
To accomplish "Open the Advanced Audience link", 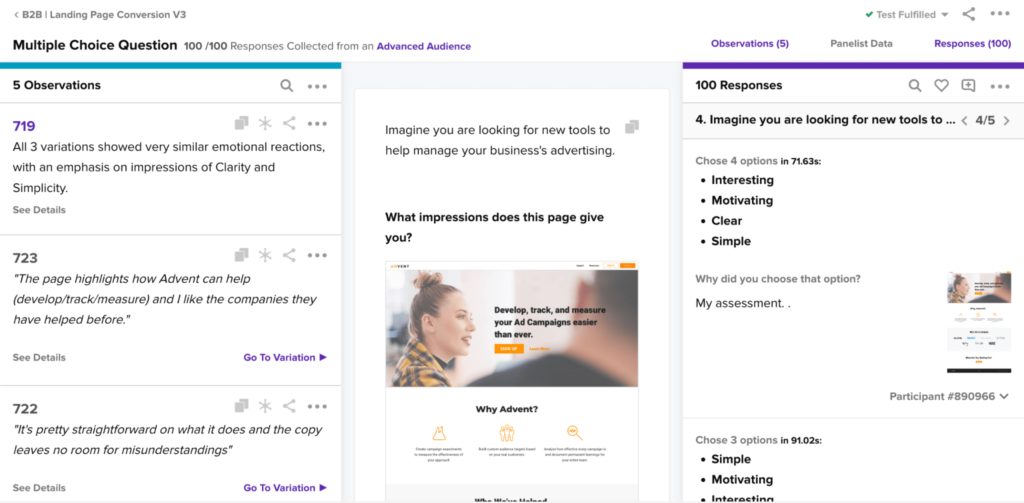I will 424,46.
